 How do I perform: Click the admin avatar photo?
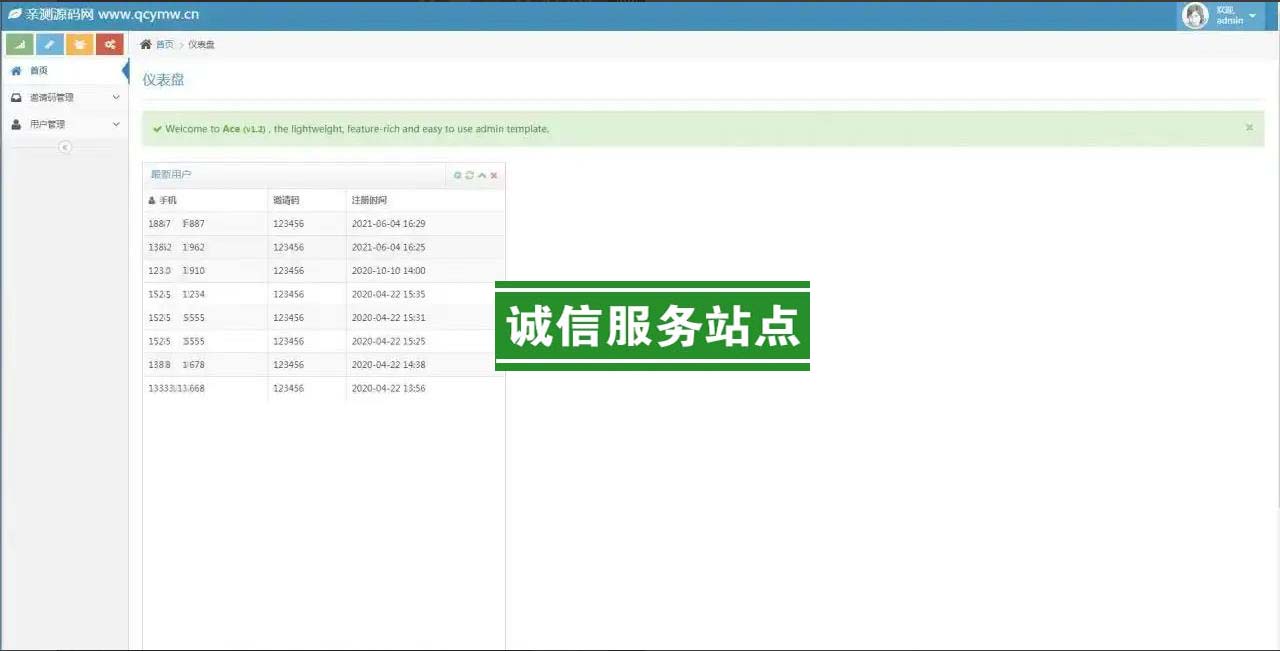pyautogui.click(x=1195, y=15)
